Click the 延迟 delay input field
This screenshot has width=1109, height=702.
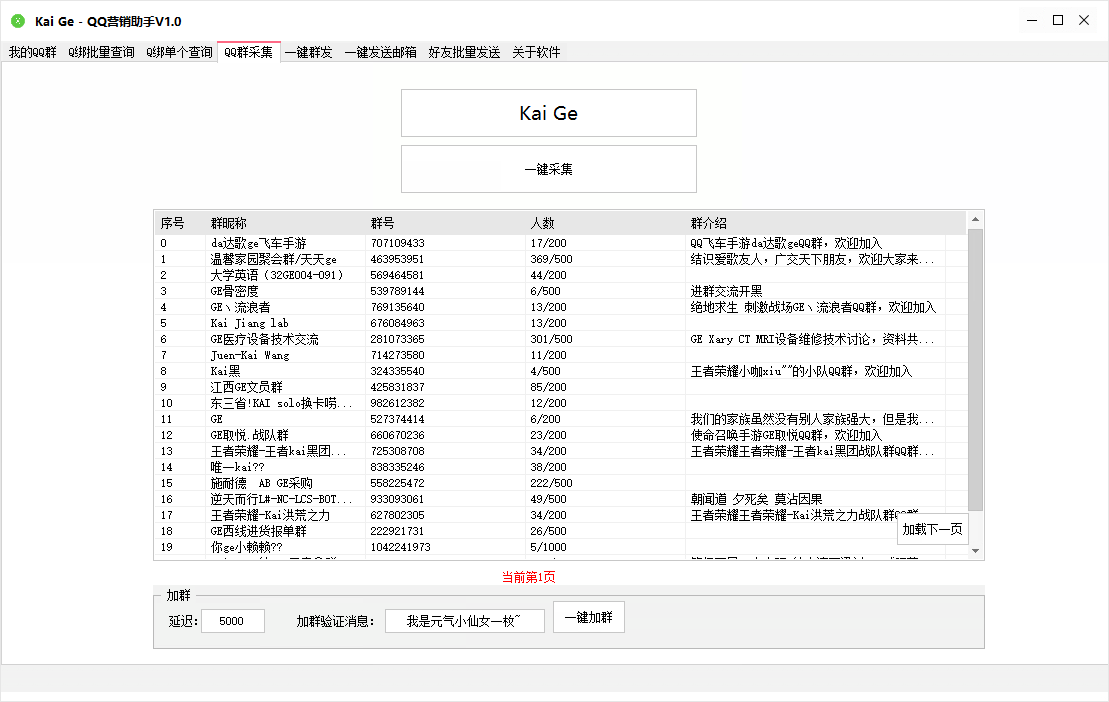tap(232, 621)
